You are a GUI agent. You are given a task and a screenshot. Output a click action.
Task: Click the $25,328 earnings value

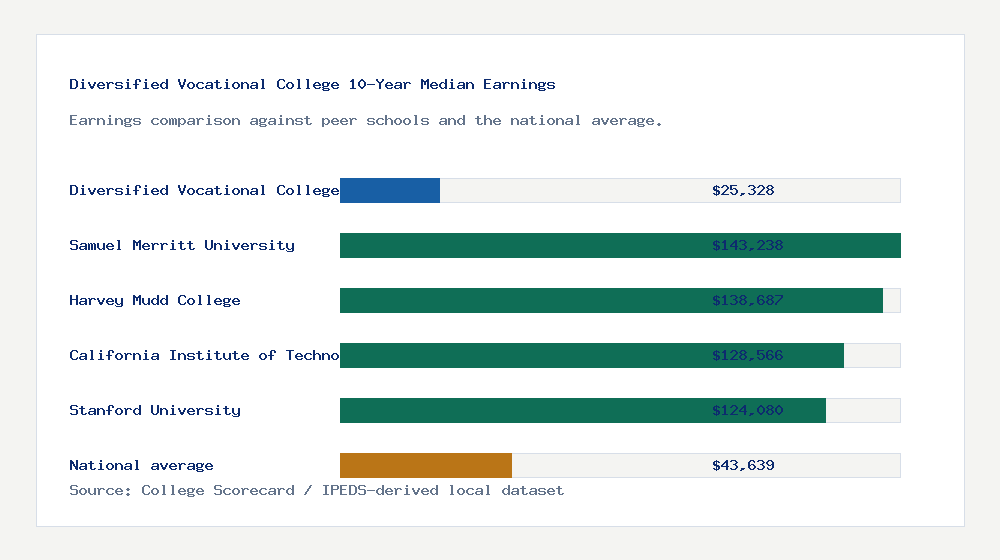point(743,191)
